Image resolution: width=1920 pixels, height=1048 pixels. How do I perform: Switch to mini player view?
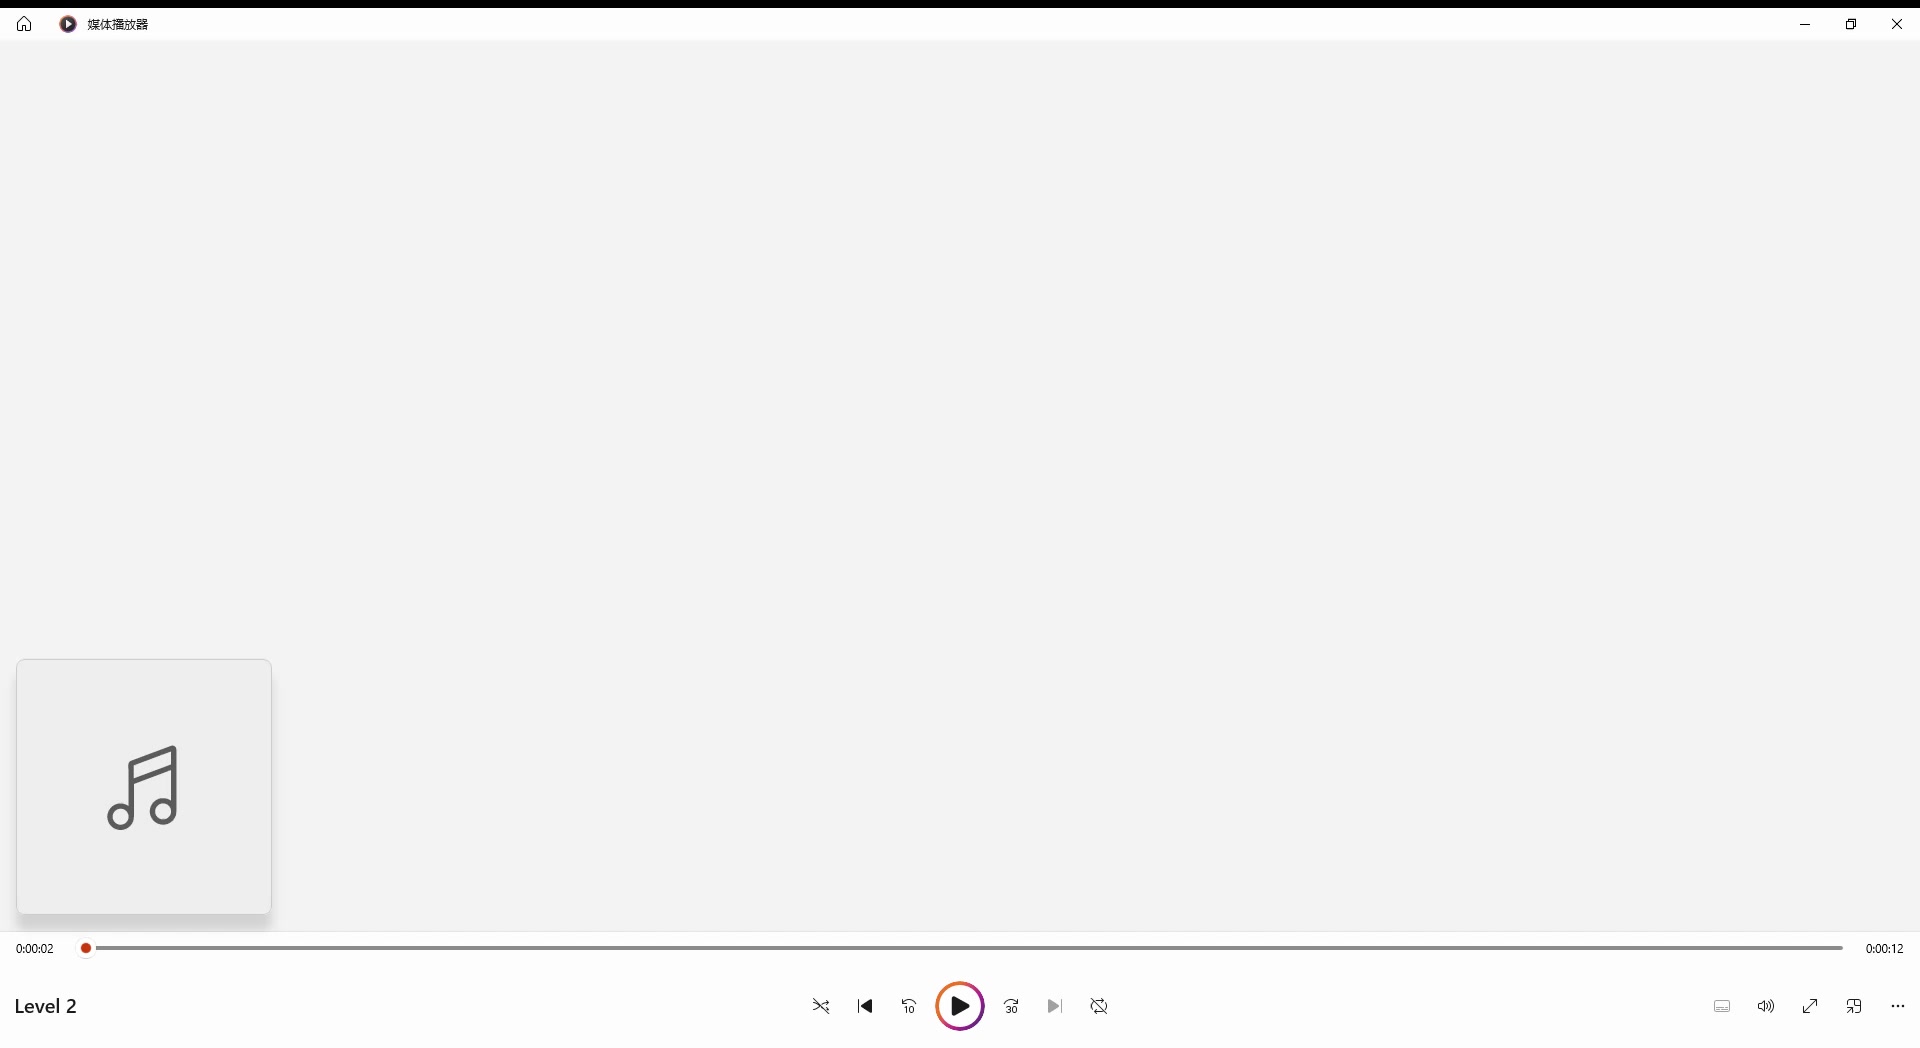click(x=1854, y=1006)
